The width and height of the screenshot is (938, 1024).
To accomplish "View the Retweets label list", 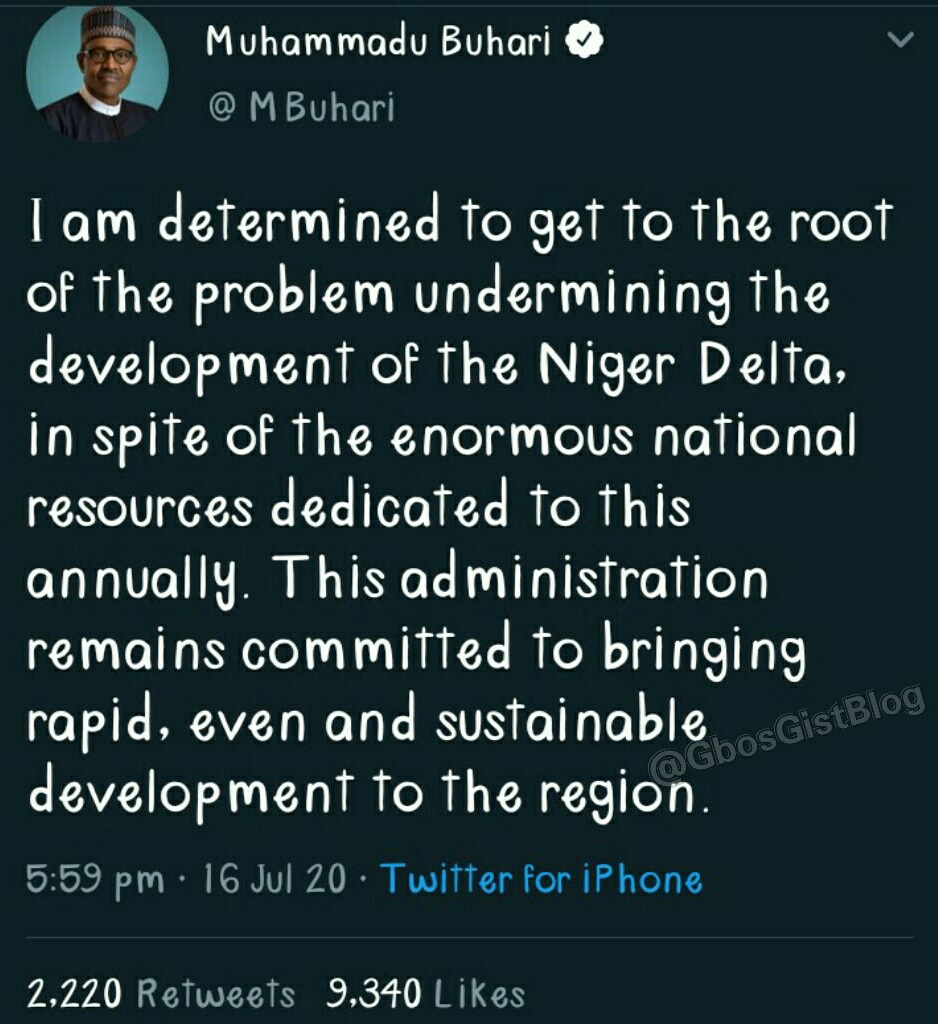I will pos(215,993).
